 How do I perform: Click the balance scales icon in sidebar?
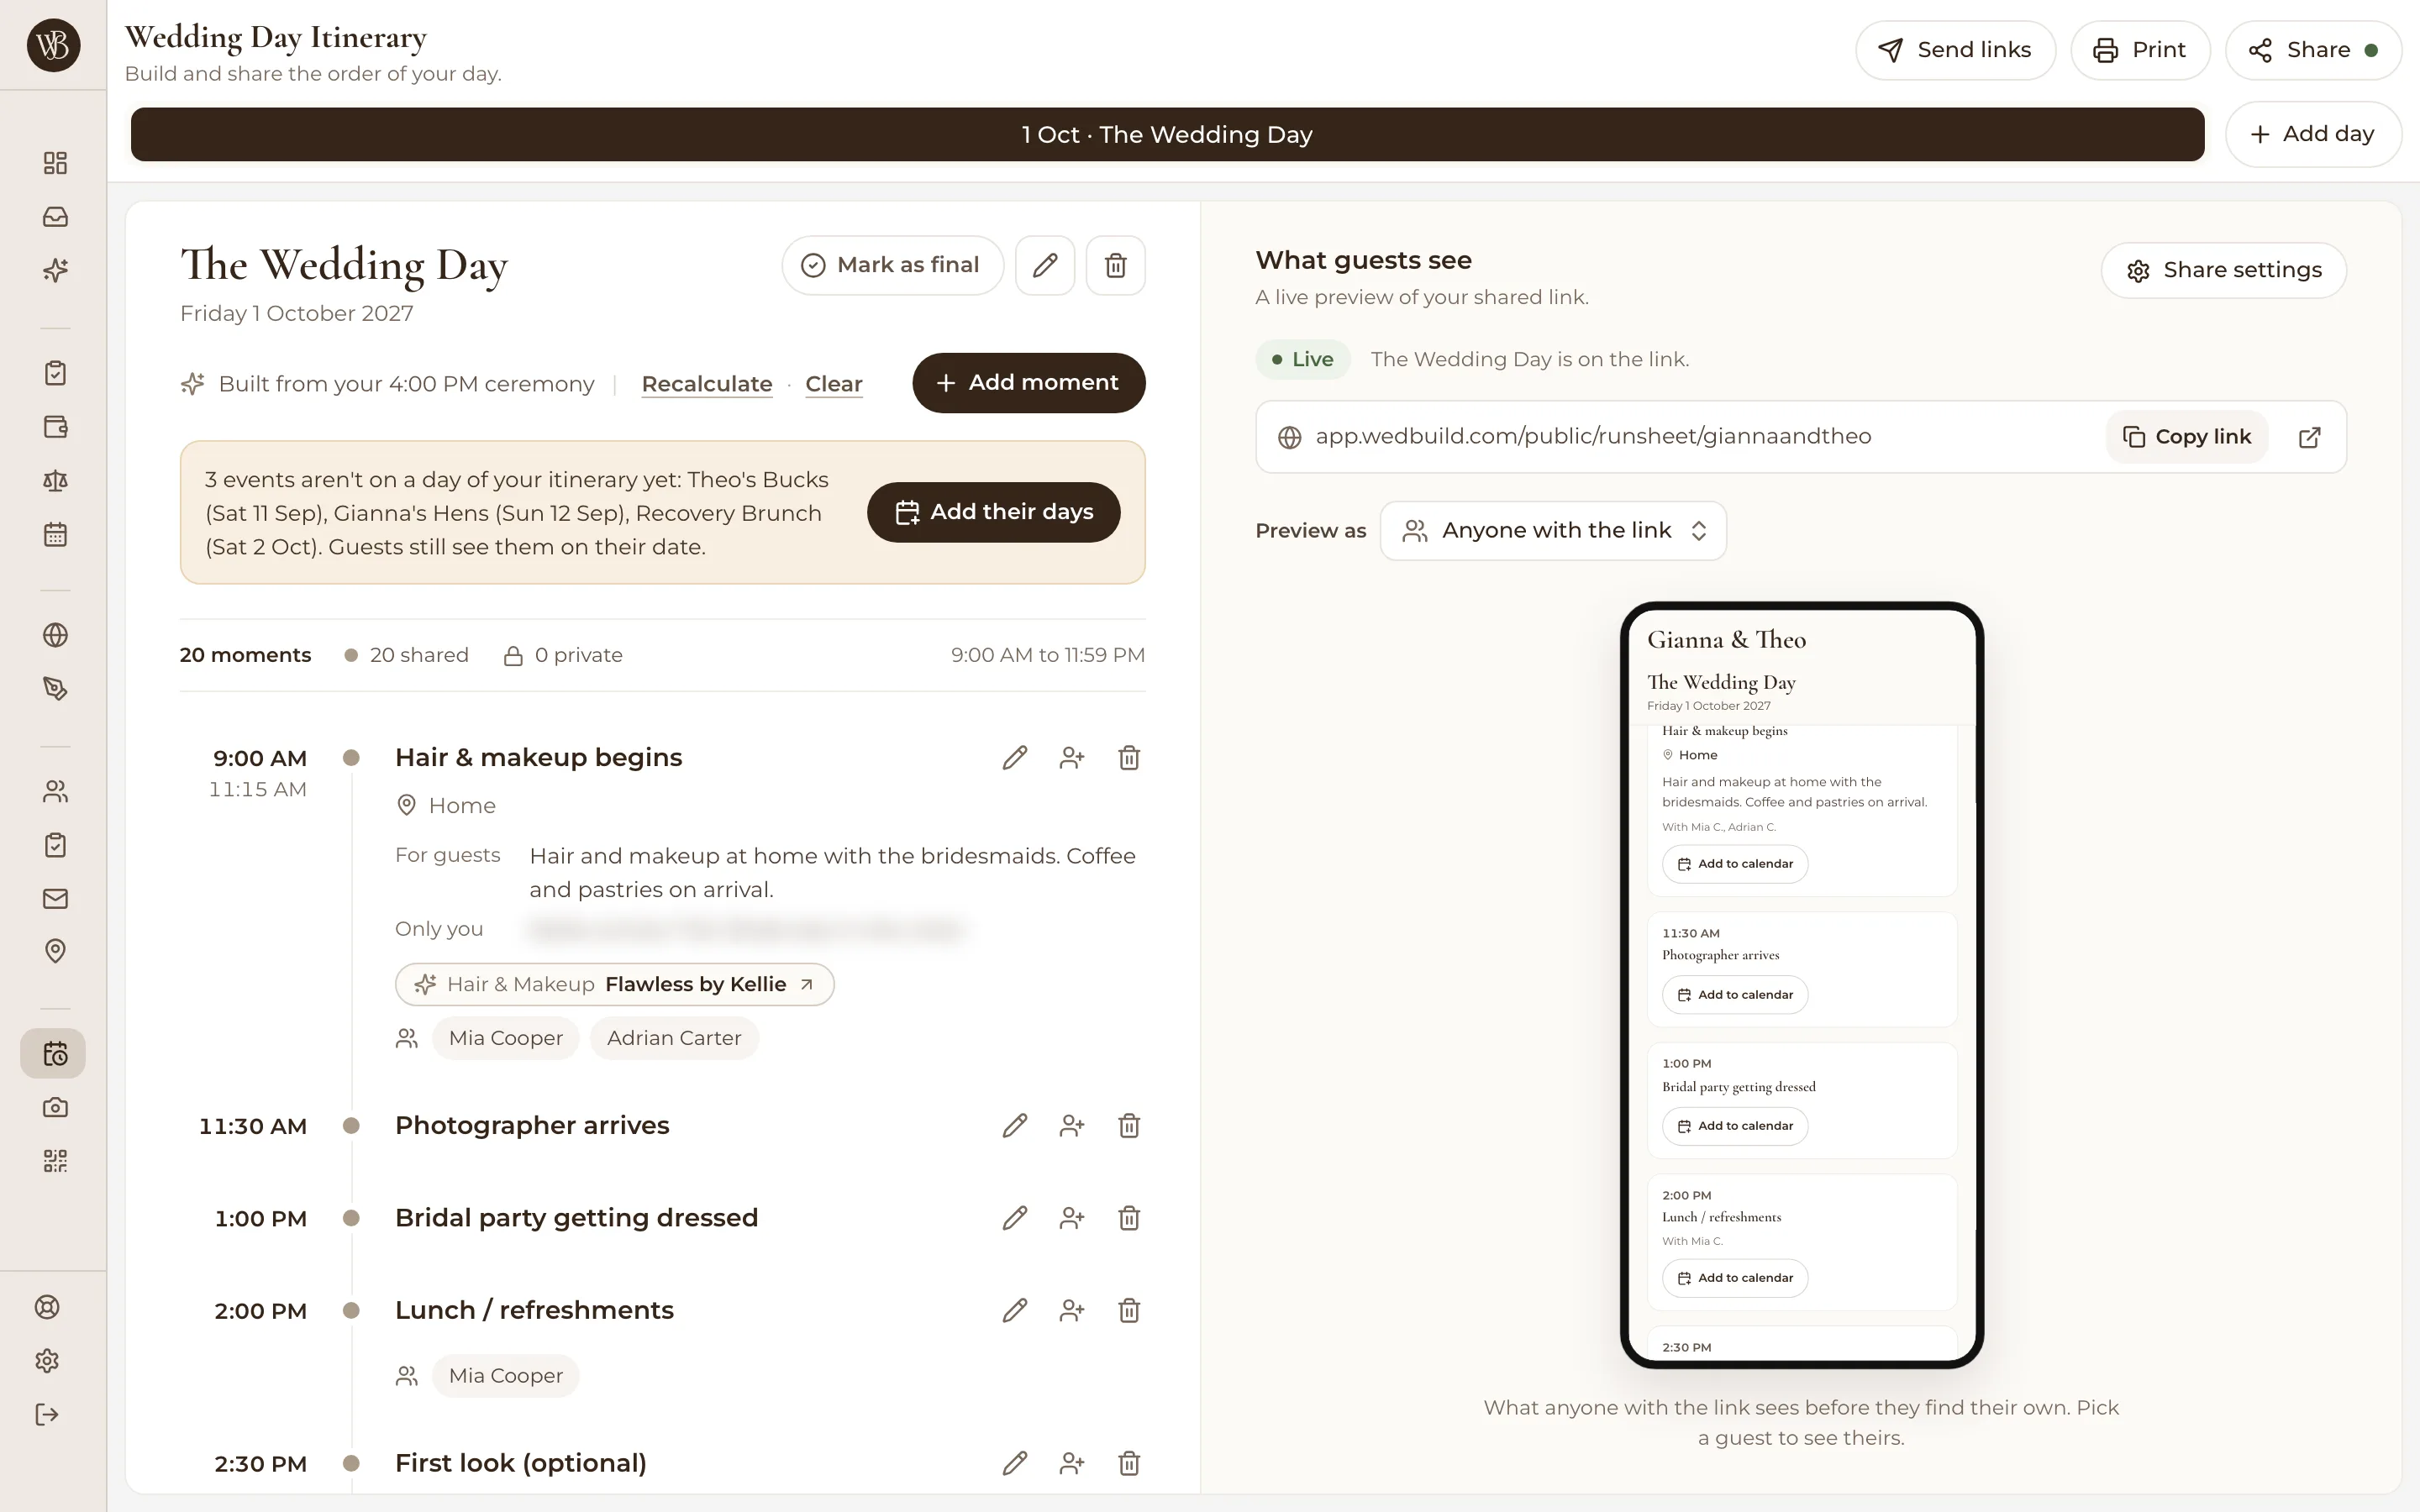point(55,481)
